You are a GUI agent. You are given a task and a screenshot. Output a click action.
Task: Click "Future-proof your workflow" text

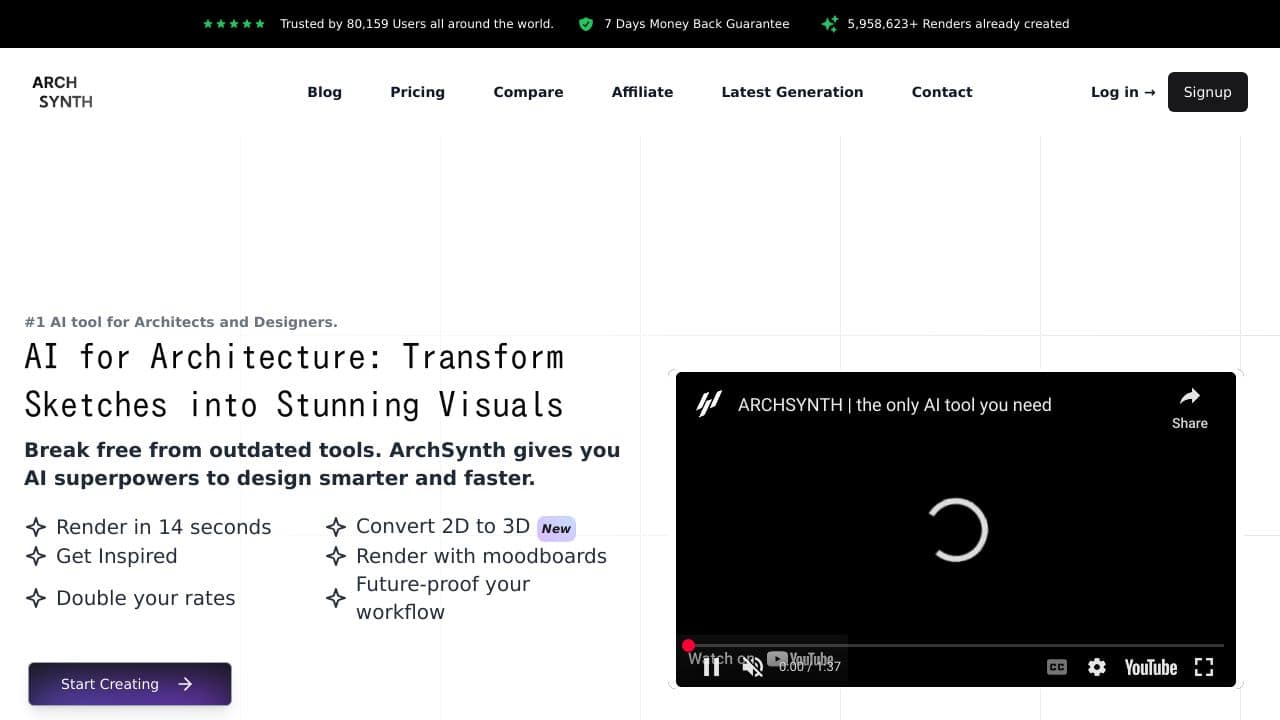coord(443,598)
